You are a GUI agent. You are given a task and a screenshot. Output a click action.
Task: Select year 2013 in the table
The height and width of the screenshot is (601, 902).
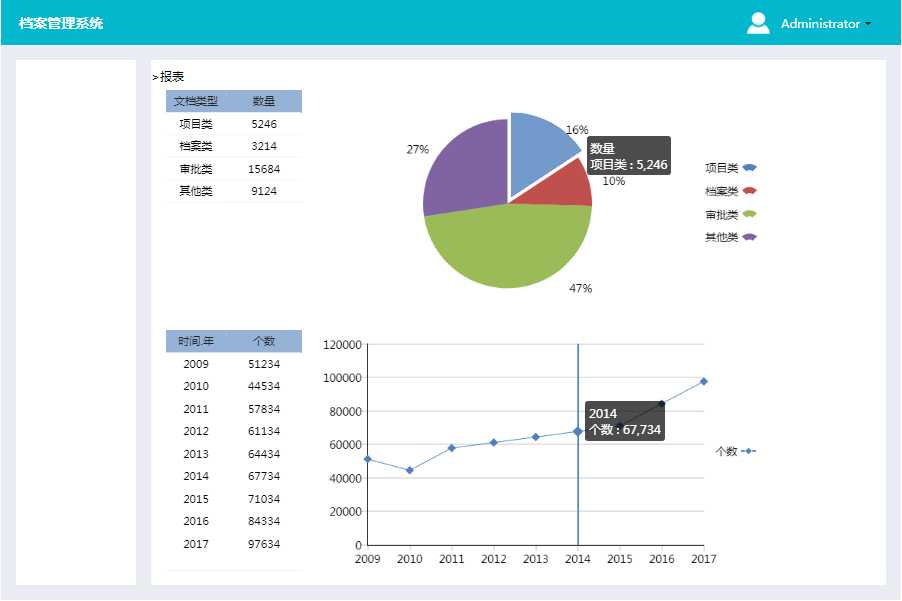(196, 454)
